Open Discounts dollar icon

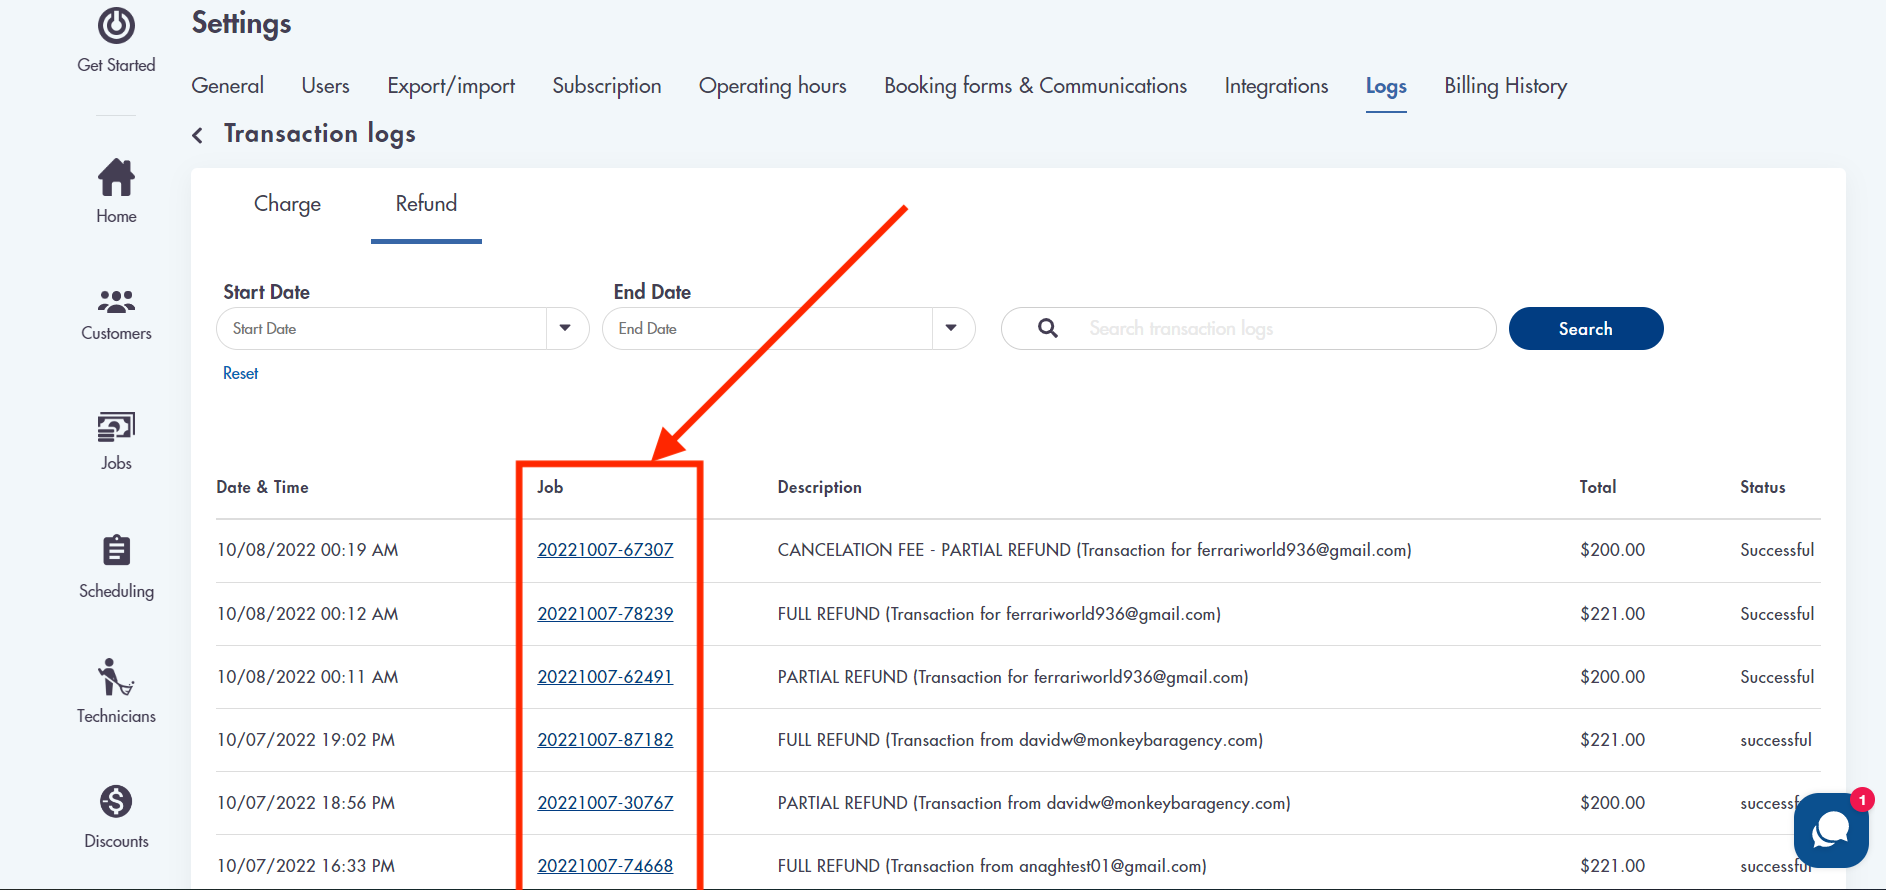click(x=116, y=802)
